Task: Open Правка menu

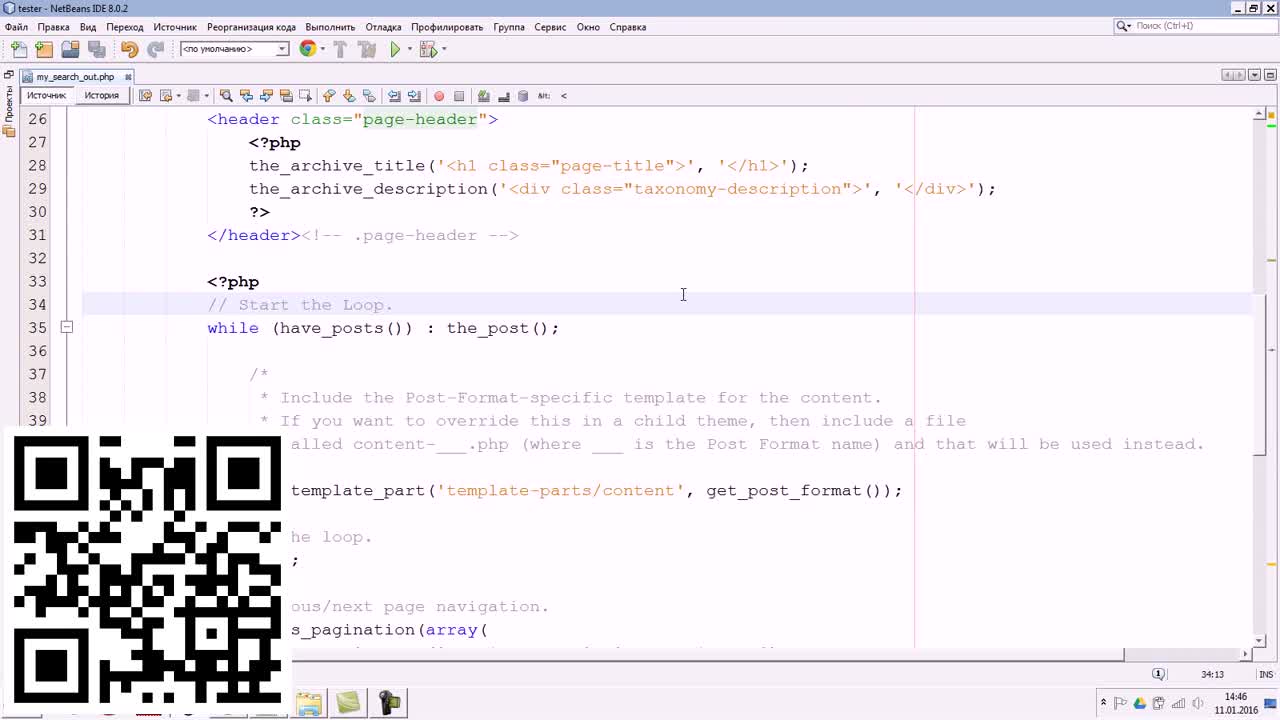Action: coord(54,27)
